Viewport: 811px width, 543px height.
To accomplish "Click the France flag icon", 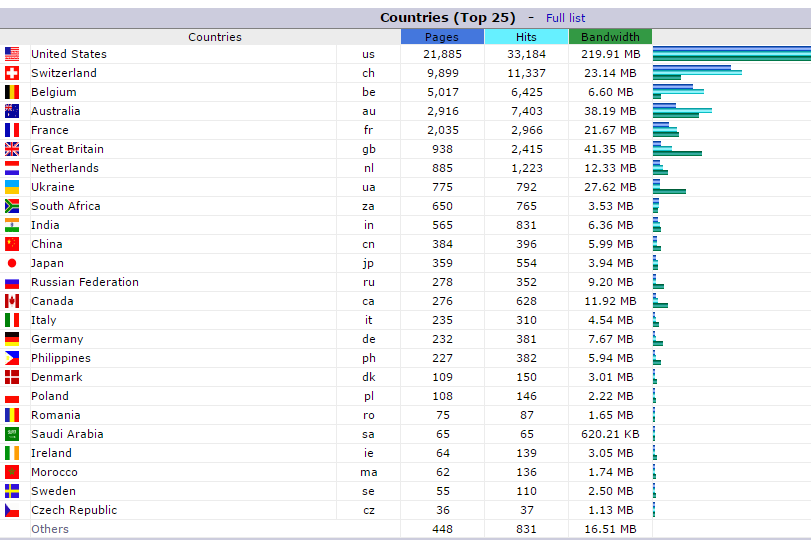I will point(12,130).
